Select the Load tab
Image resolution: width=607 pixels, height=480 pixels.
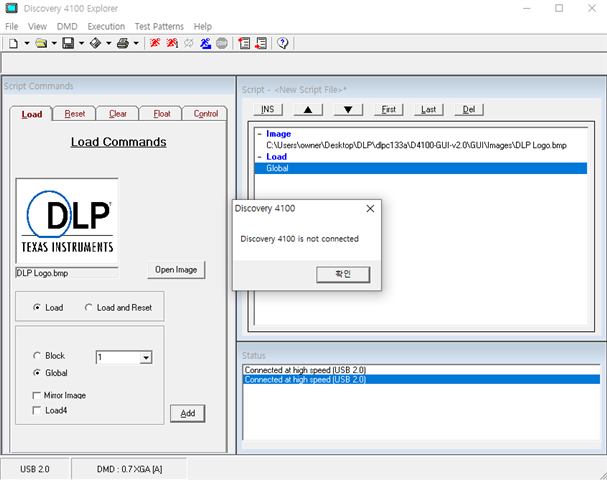(32, 114)
